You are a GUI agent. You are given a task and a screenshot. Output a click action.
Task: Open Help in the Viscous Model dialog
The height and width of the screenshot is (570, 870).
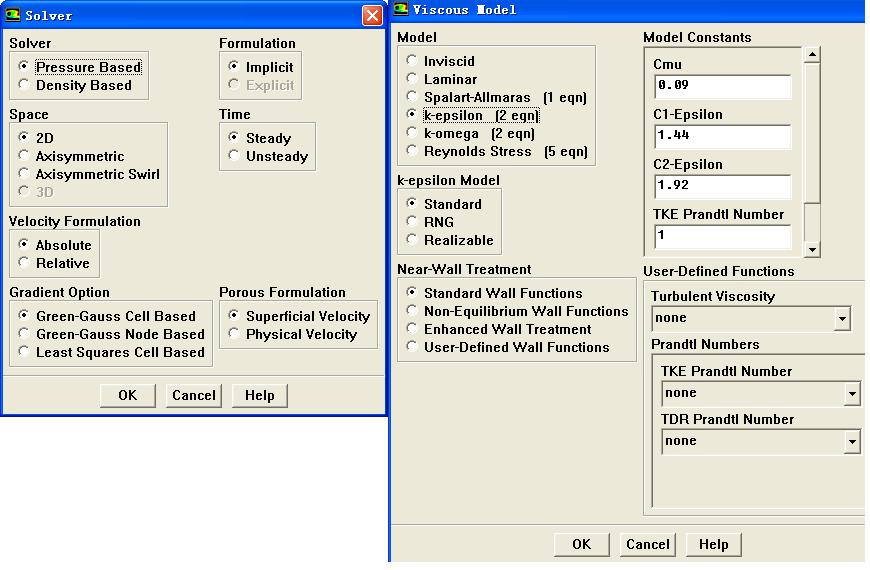pos(713,545)
